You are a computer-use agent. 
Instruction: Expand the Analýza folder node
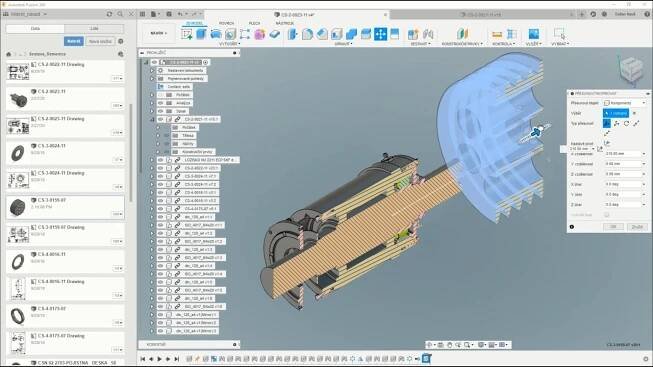pos(152,103)
